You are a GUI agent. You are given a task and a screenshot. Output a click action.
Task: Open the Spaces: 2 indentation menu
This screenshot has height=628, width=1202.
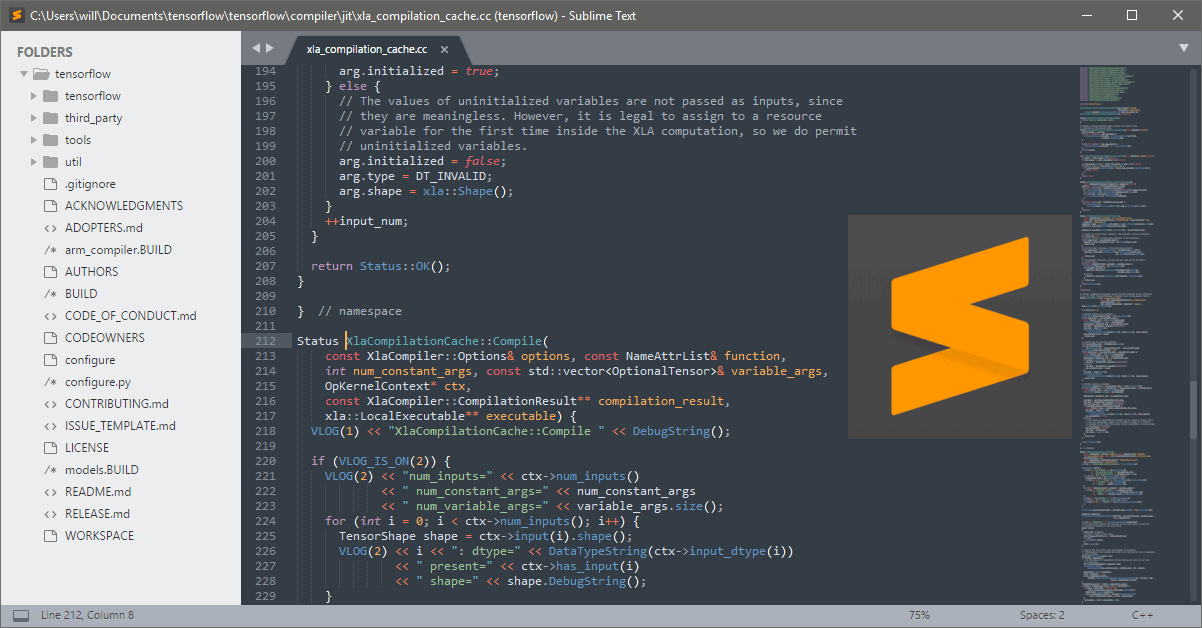pos(1043,615)
